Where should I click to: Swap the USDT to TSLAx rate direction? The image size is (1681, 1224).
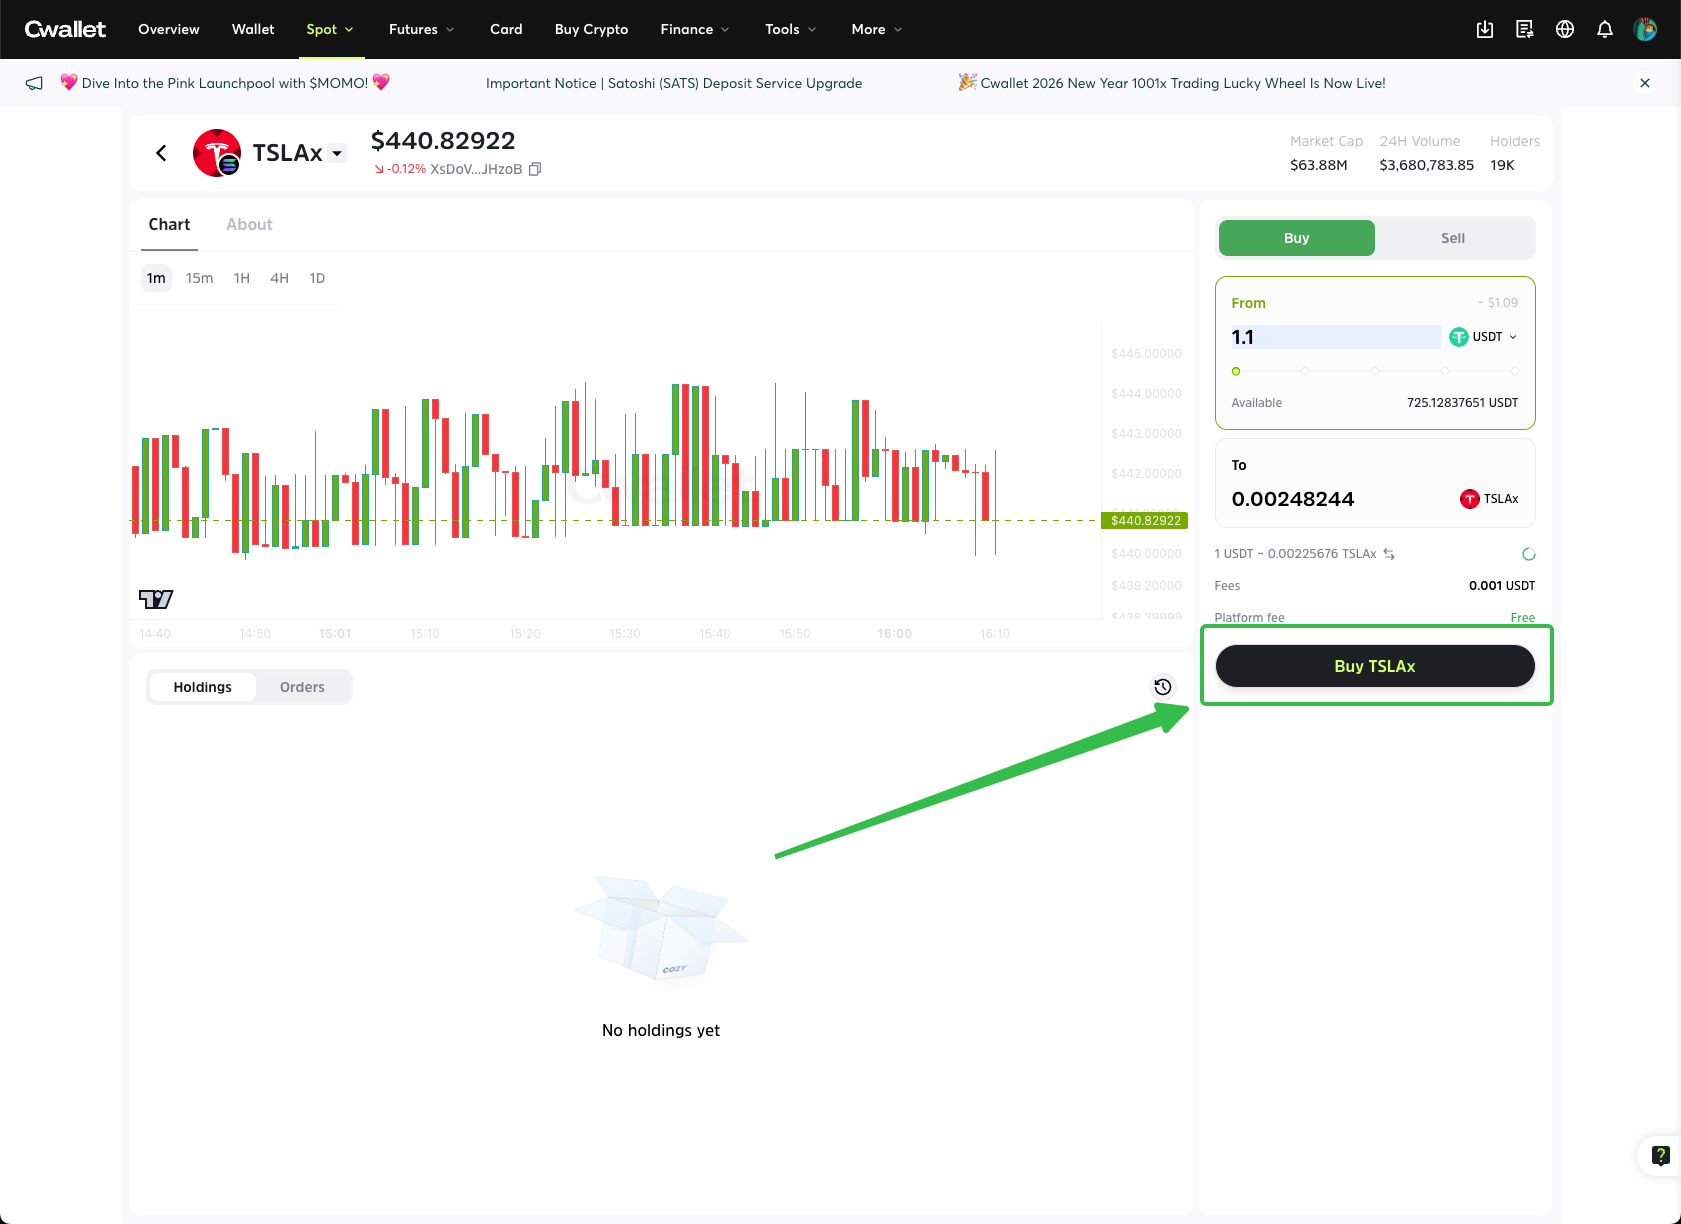pos(1389,554)
